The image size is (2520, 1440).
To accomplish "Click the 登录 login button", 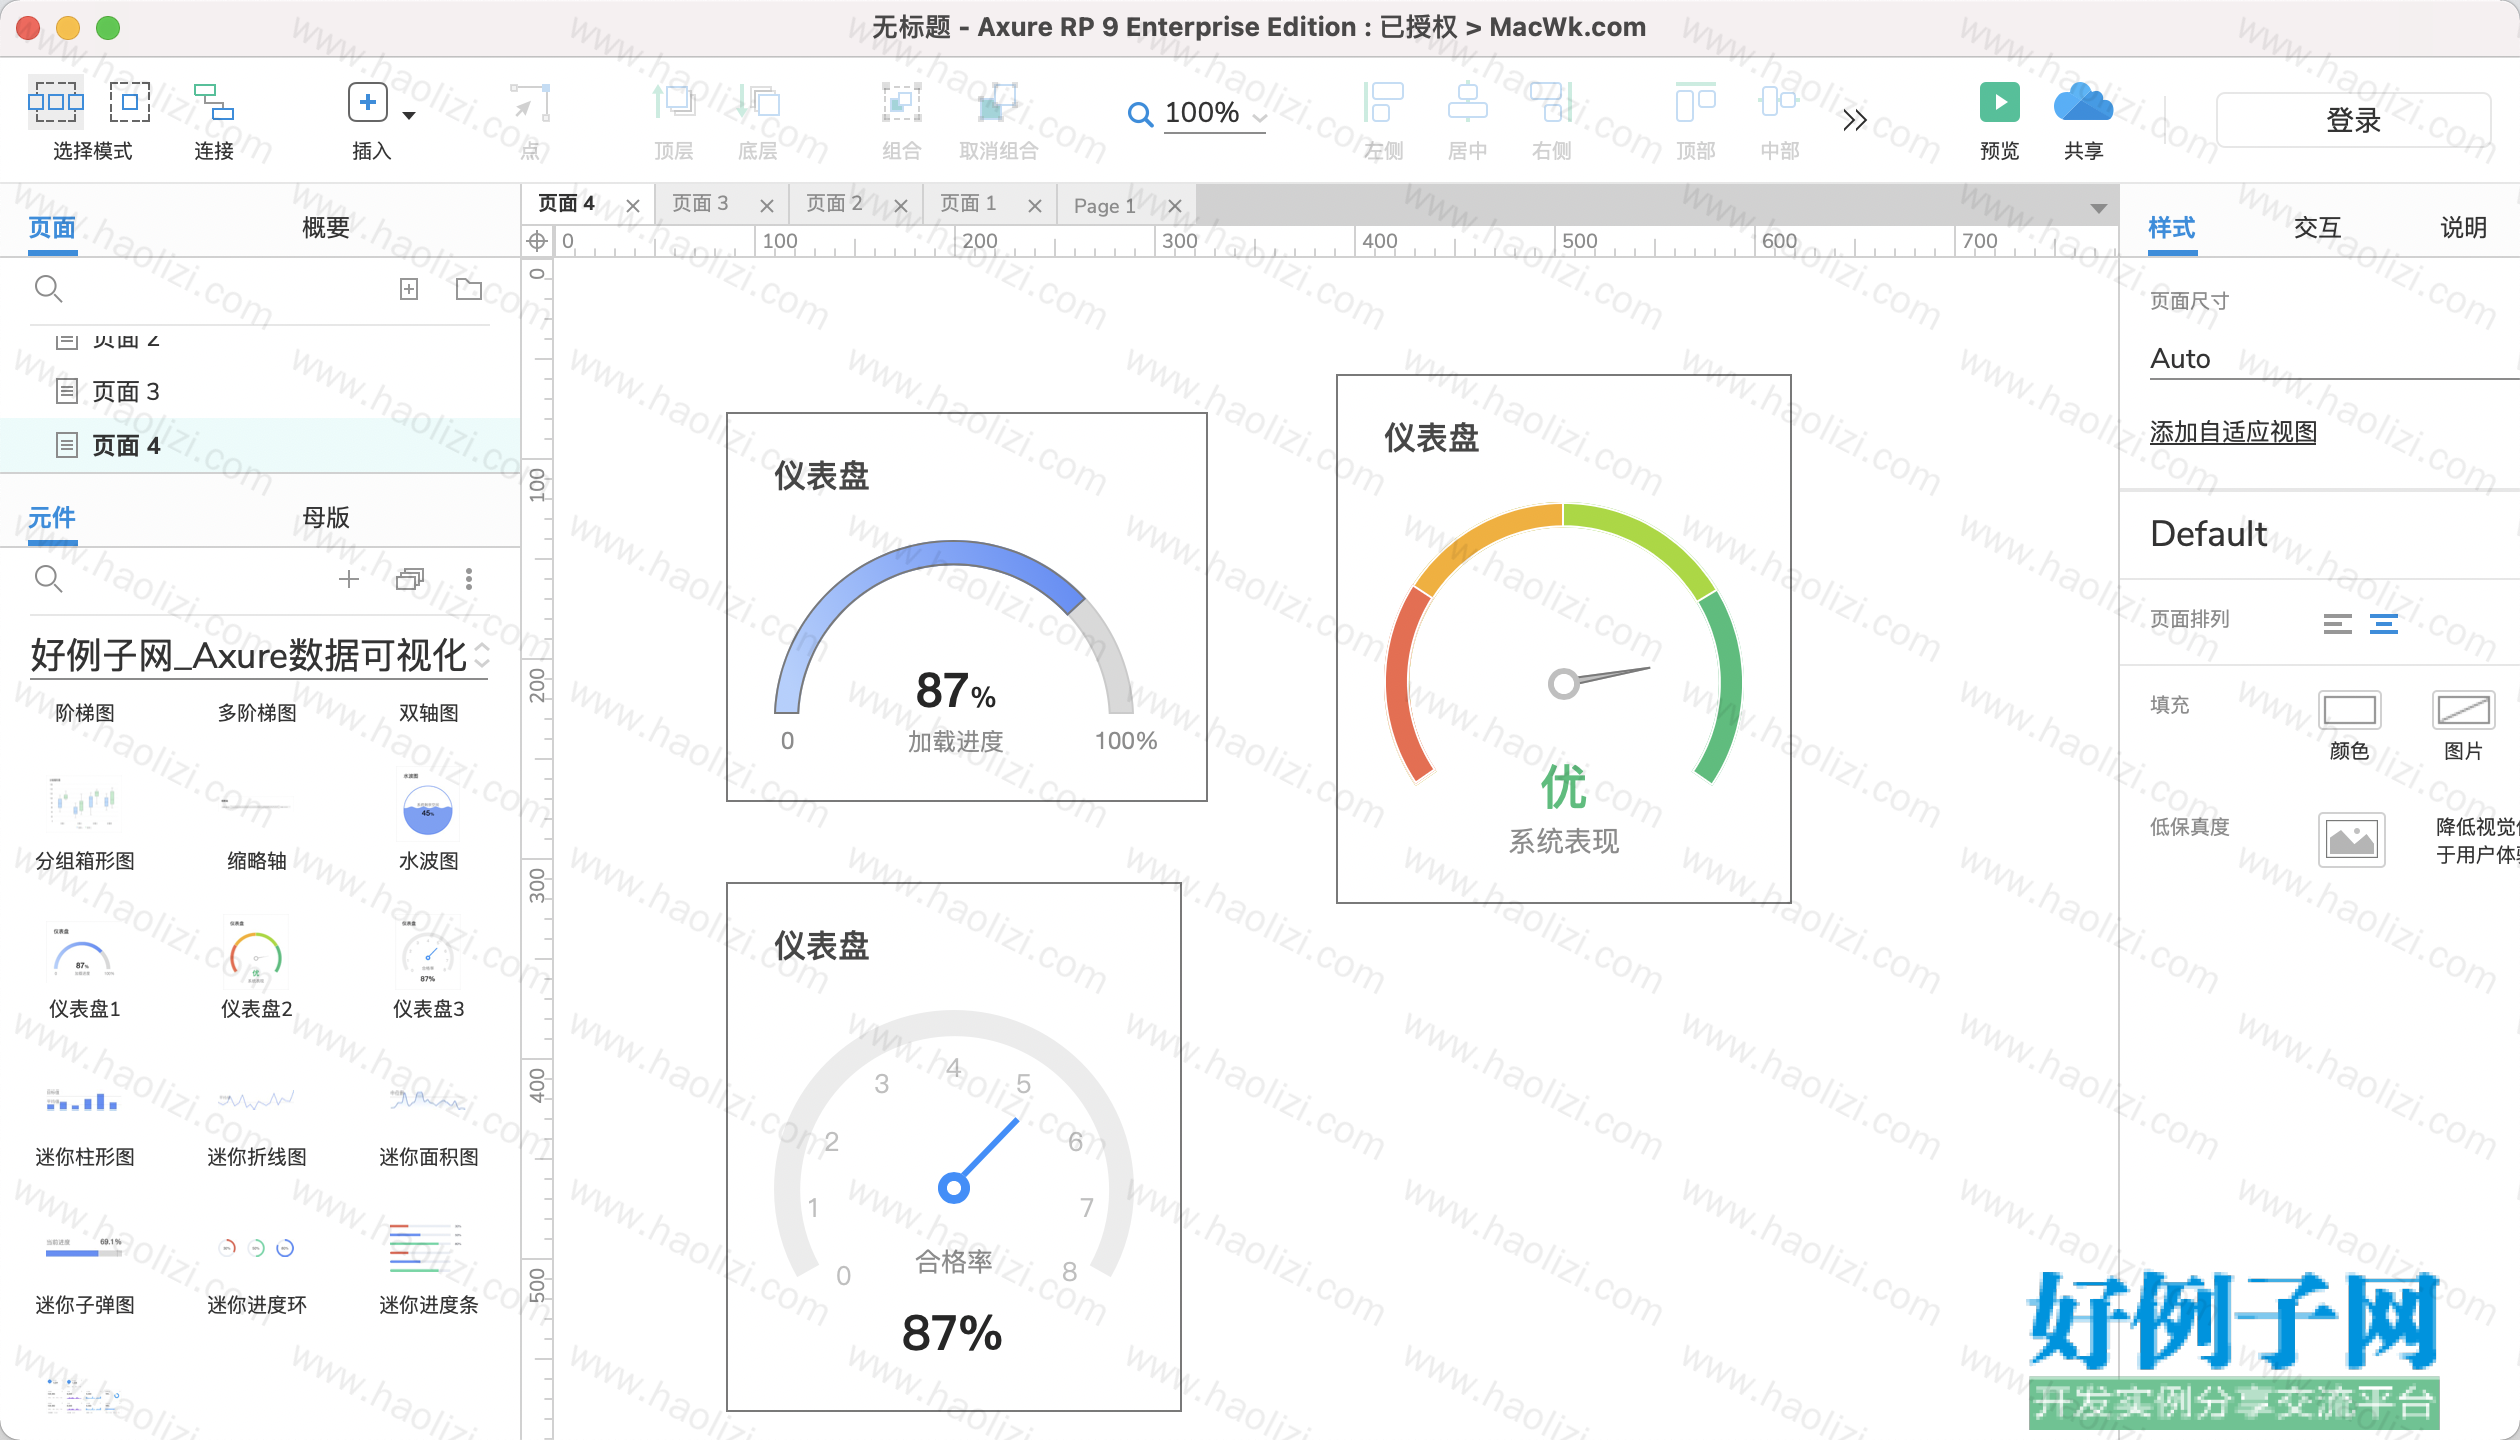I will [x=2353, y=120].
